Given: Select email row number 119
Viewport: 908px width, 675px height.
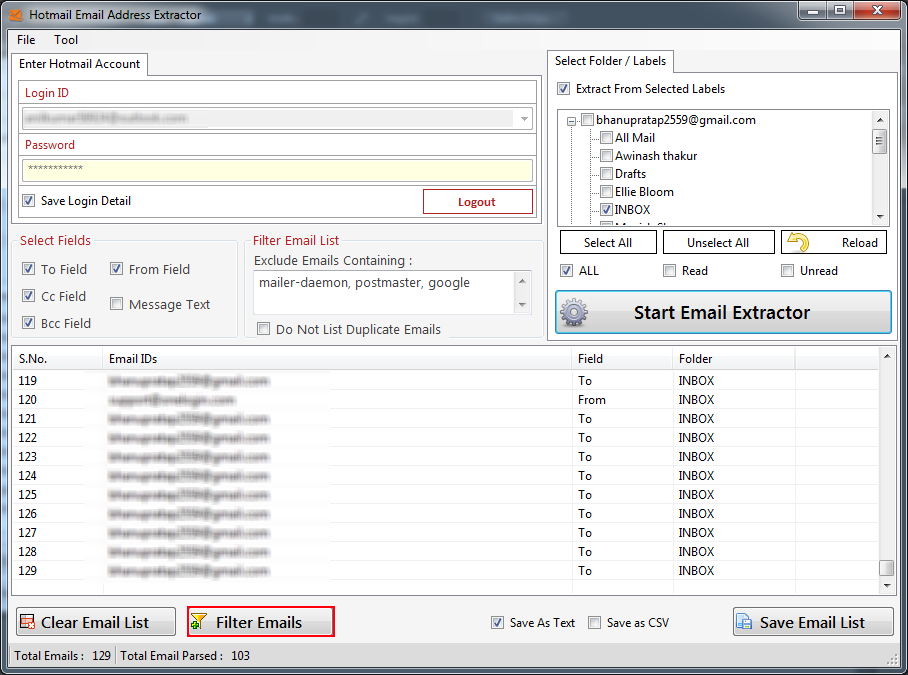Looking at the screenshot, I should point(445,380).
